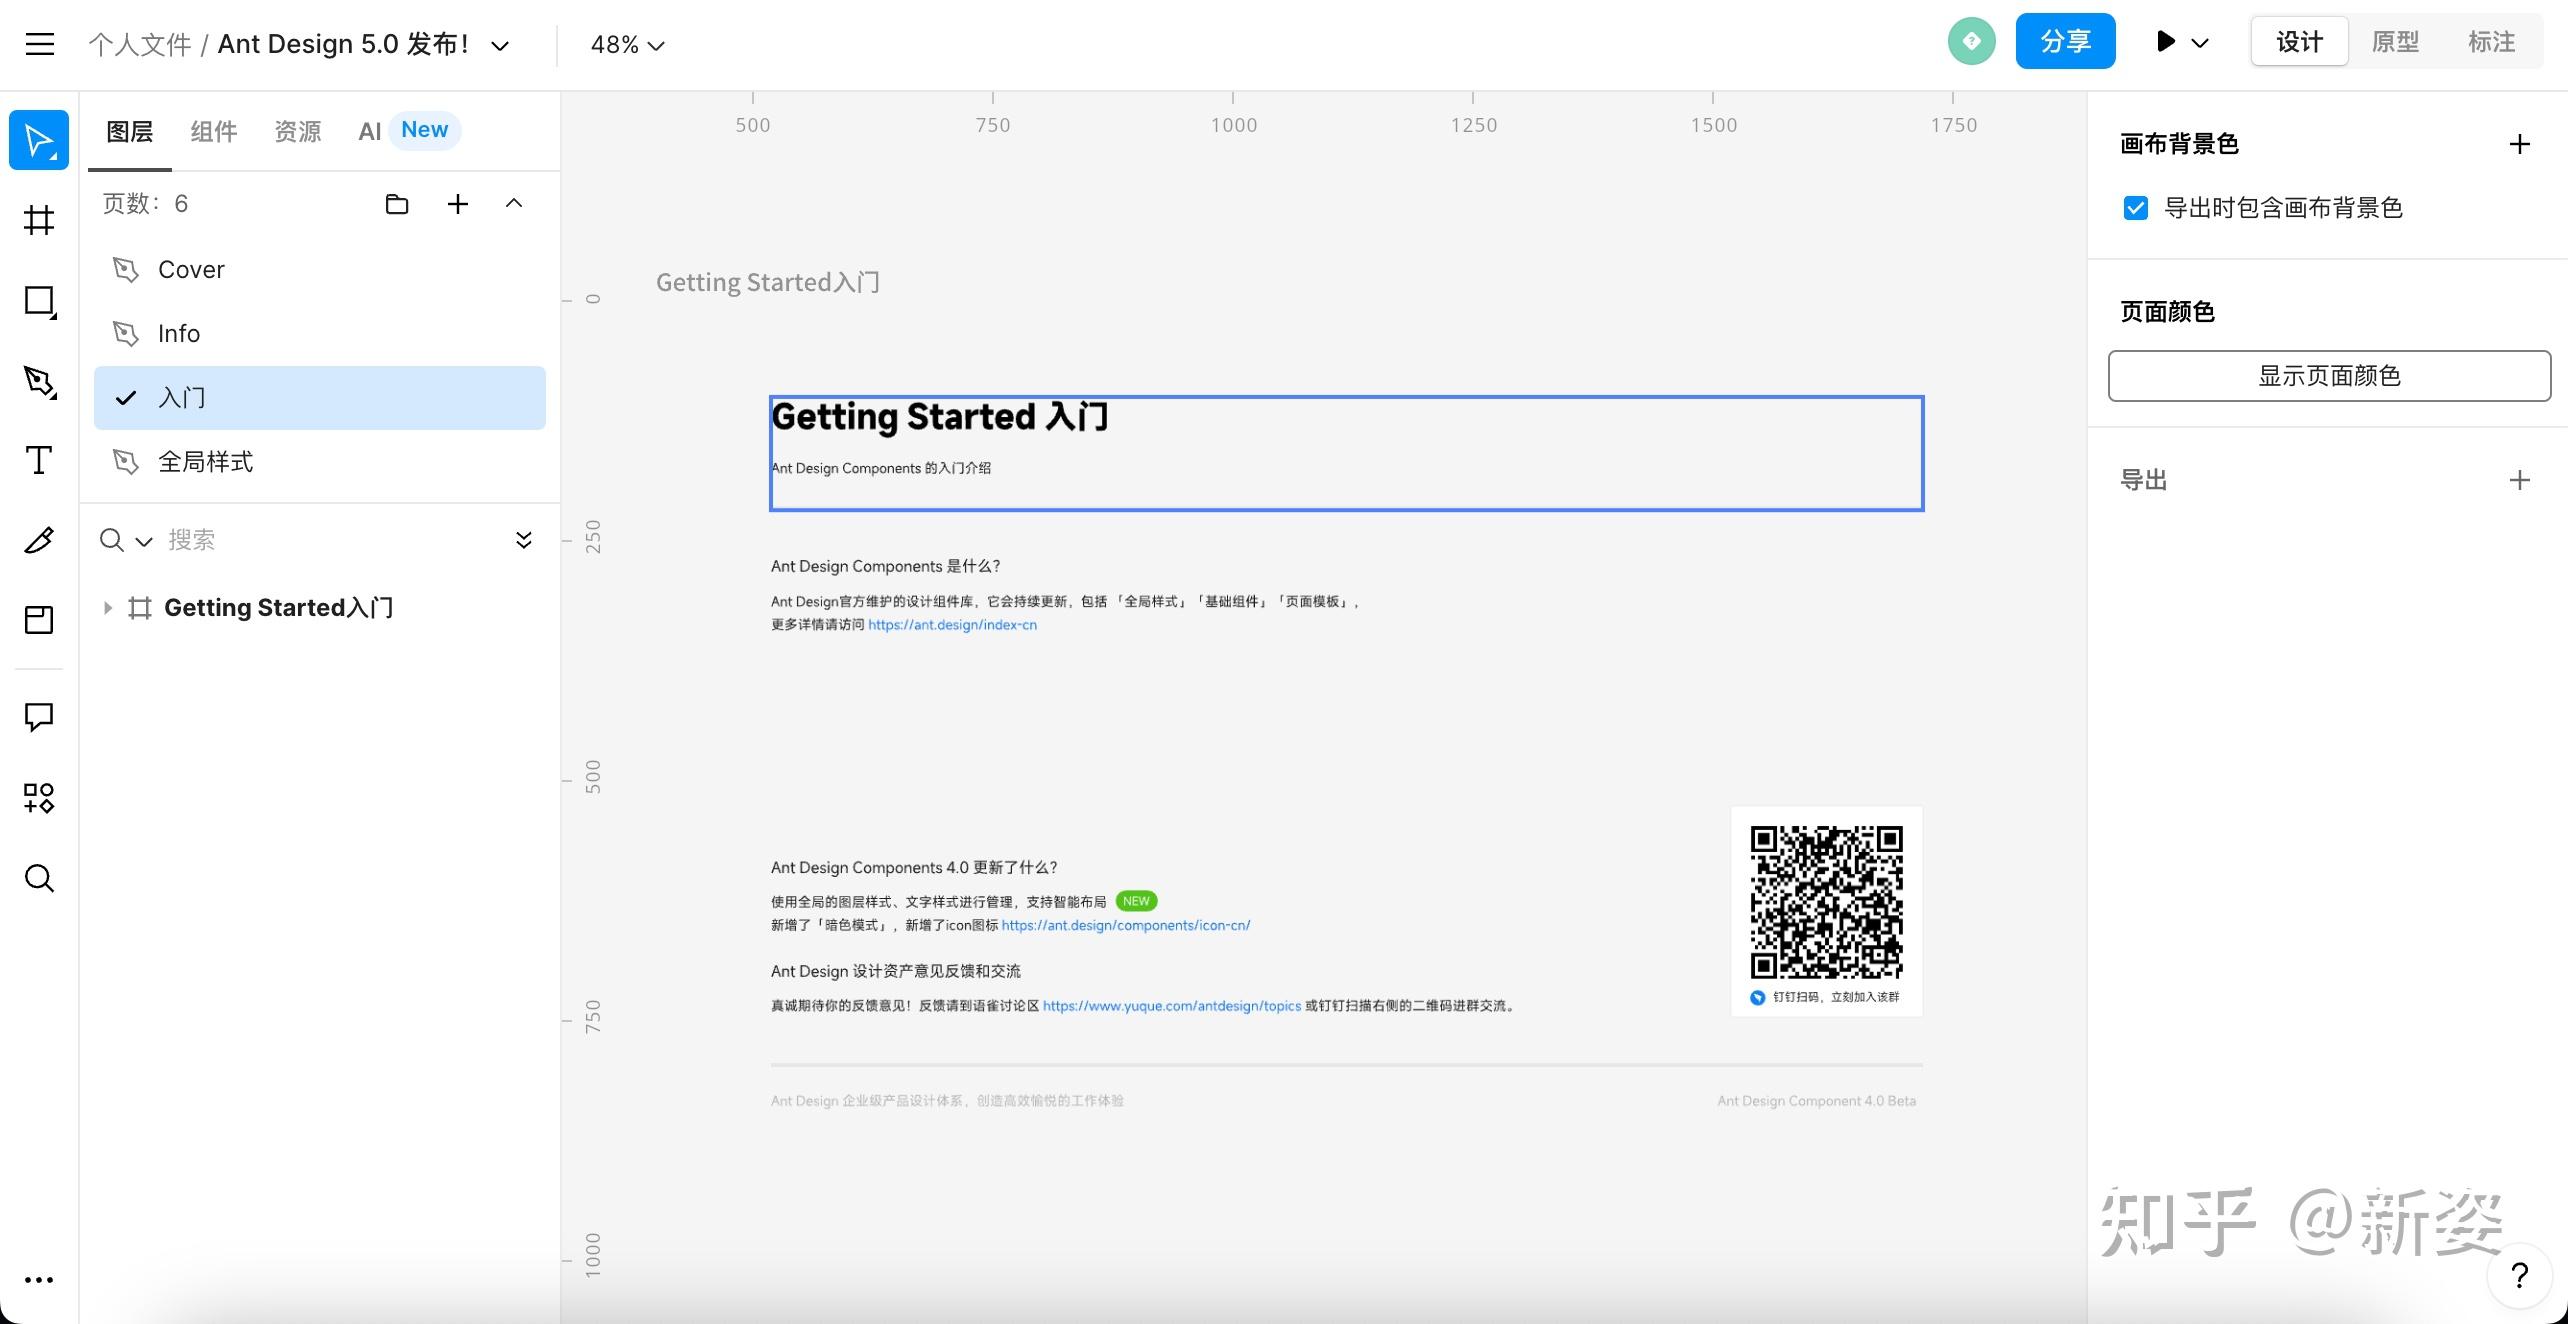Open the file name dropdown arrow
The width and height of the screenshot is (2568, 1324).
[500, 45]
